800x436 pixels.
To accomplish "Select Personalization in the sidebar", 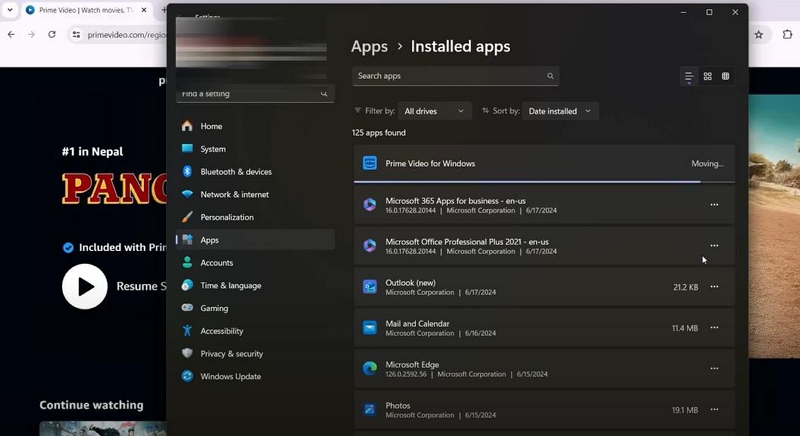I will 255,217.
